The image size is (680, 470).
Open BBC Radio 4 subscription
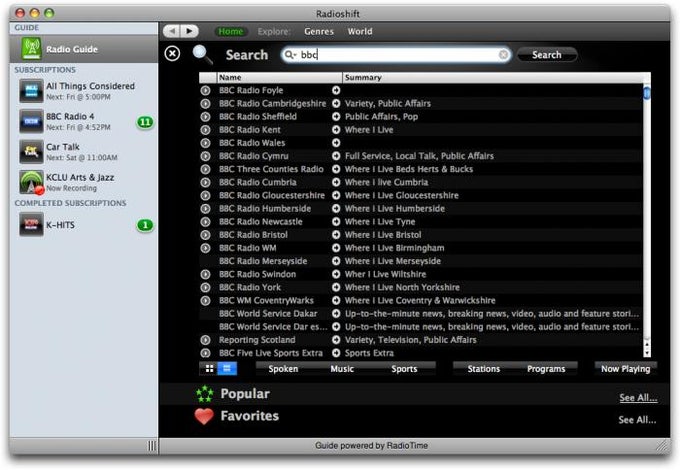pos(84,121)
